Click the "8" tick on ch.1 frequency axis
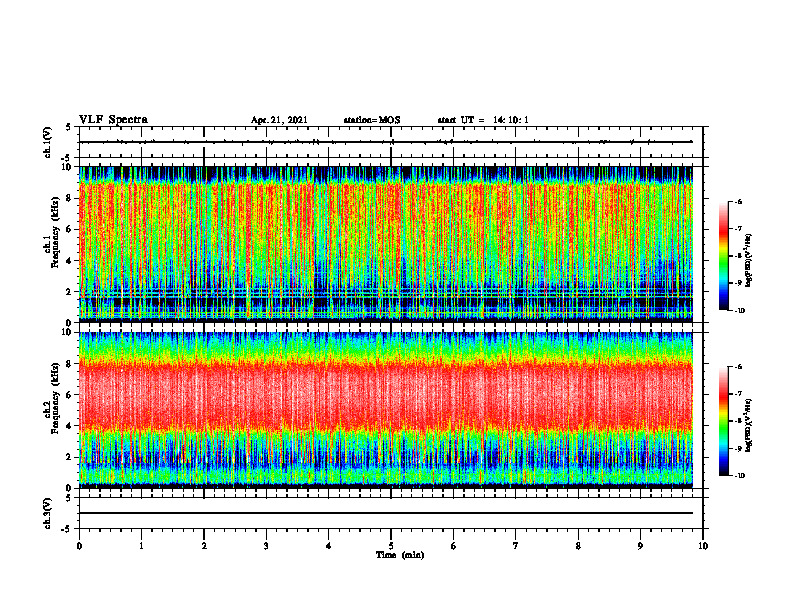The width and height of the screenshot is (792, 612). click(x=70, y=198)
